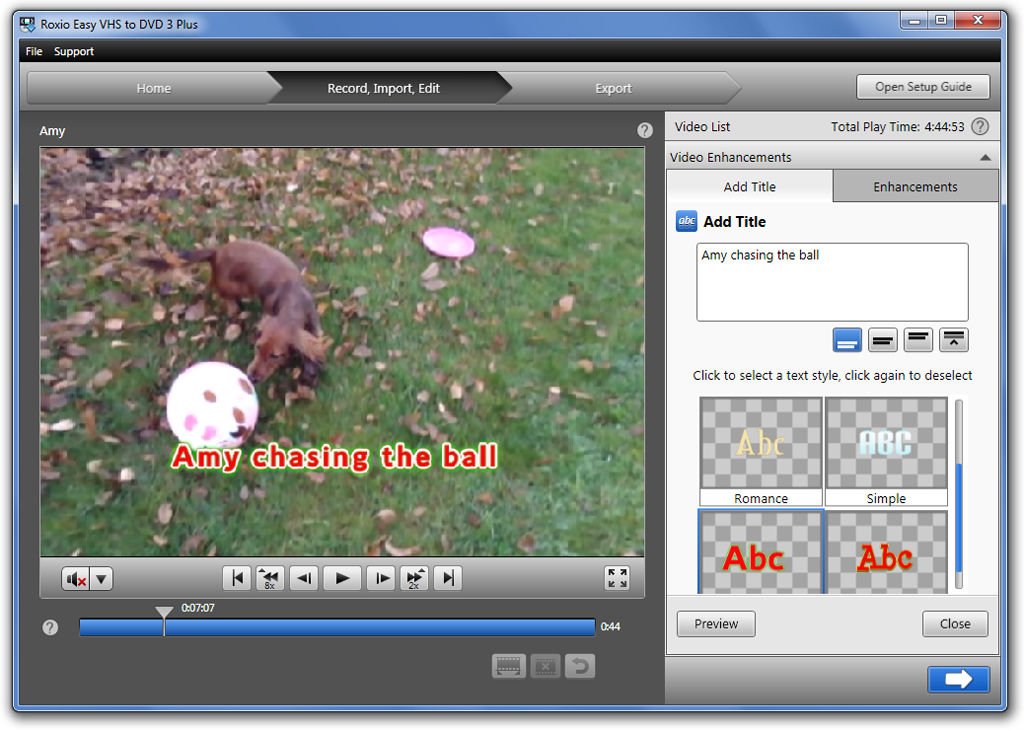Open help for the video preview
Image resolution: width=1024 pixels, height=730 pixels.
[645, 130]
